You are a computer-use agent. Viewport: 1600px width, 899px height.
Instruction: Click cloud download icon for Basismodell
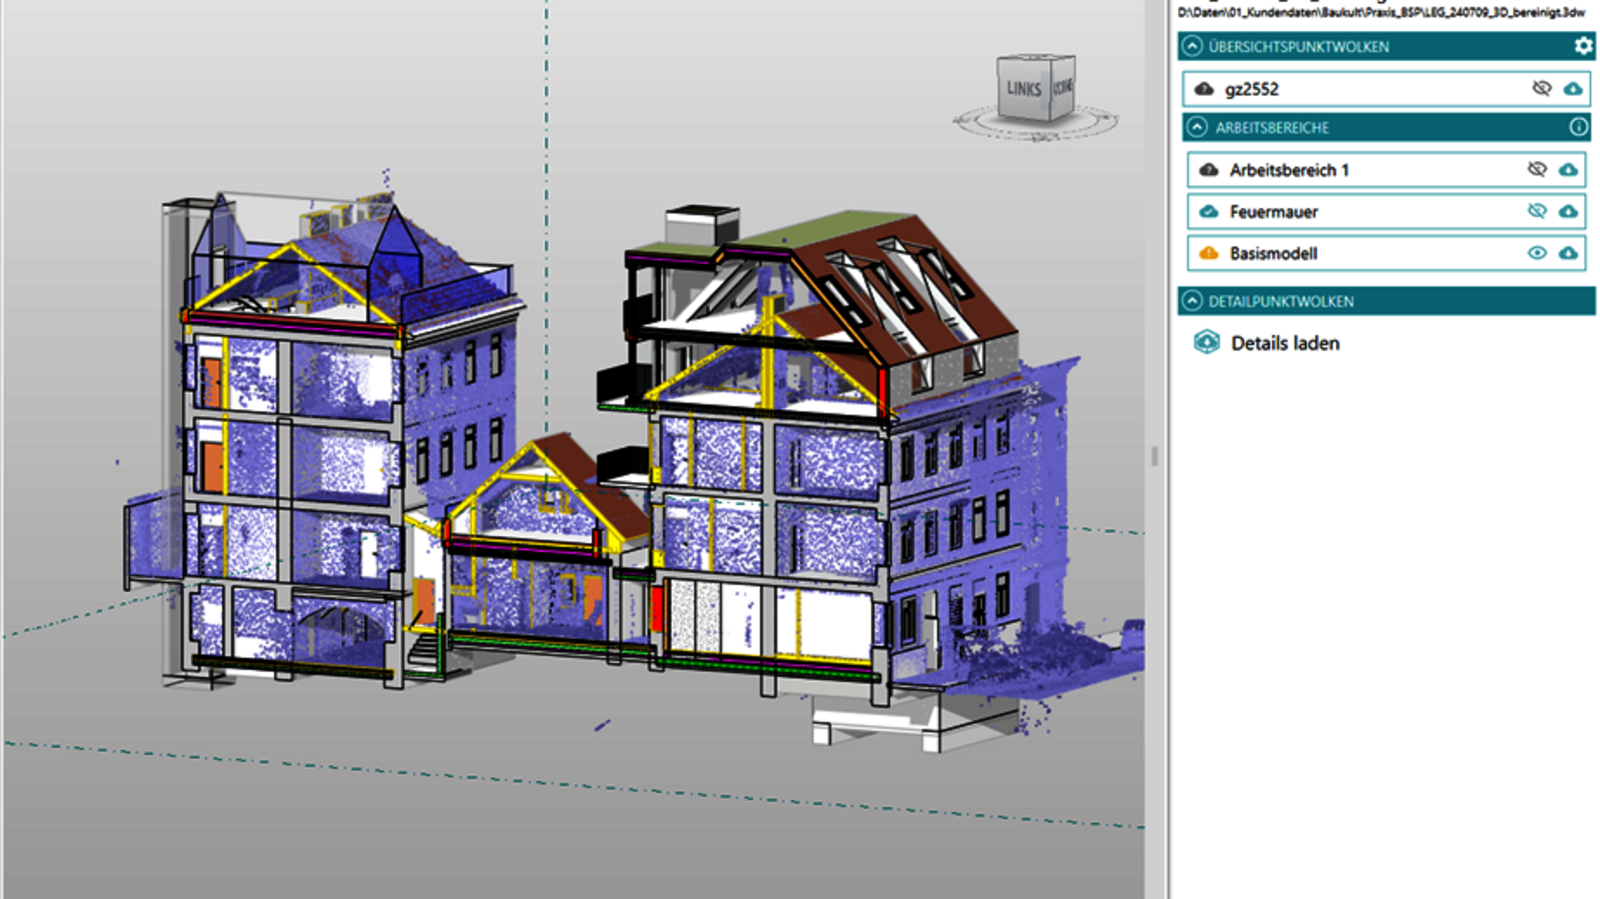pos(1568,254)
